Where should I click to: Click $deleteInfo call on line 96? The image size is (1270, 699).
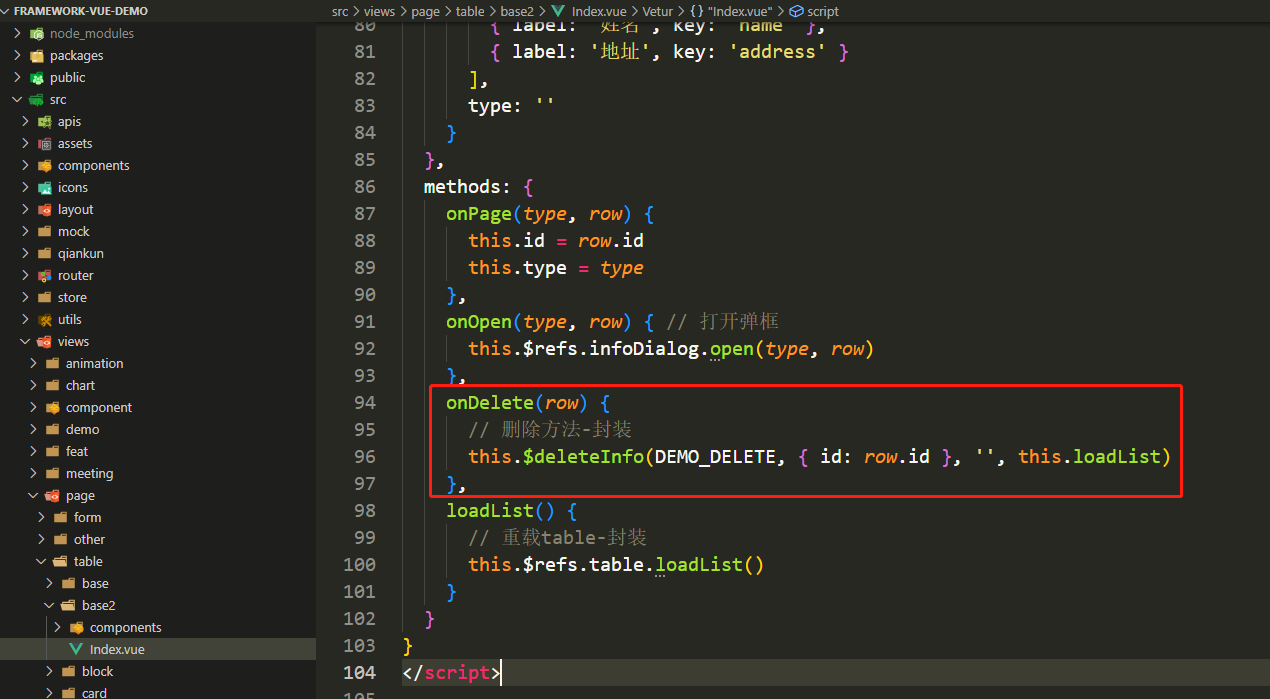coord(584,456)
